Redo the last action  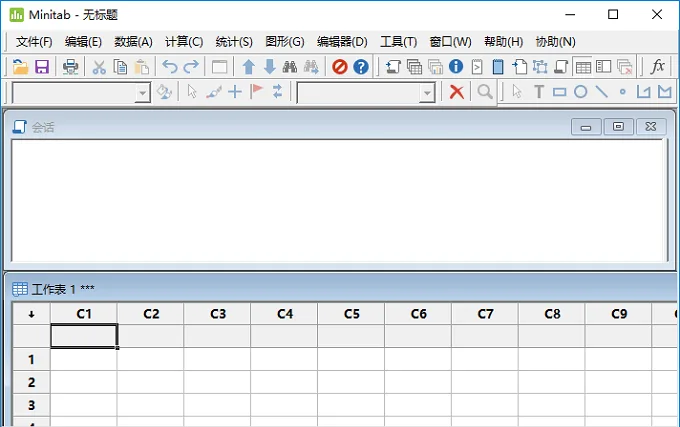coord(191,67)
